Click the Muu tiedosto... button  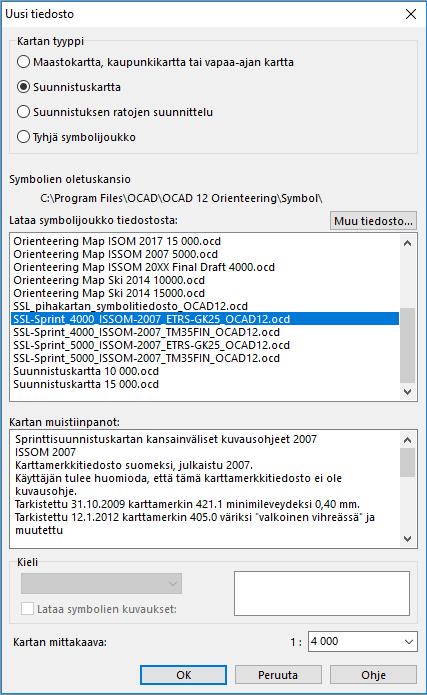coord(373,221)
